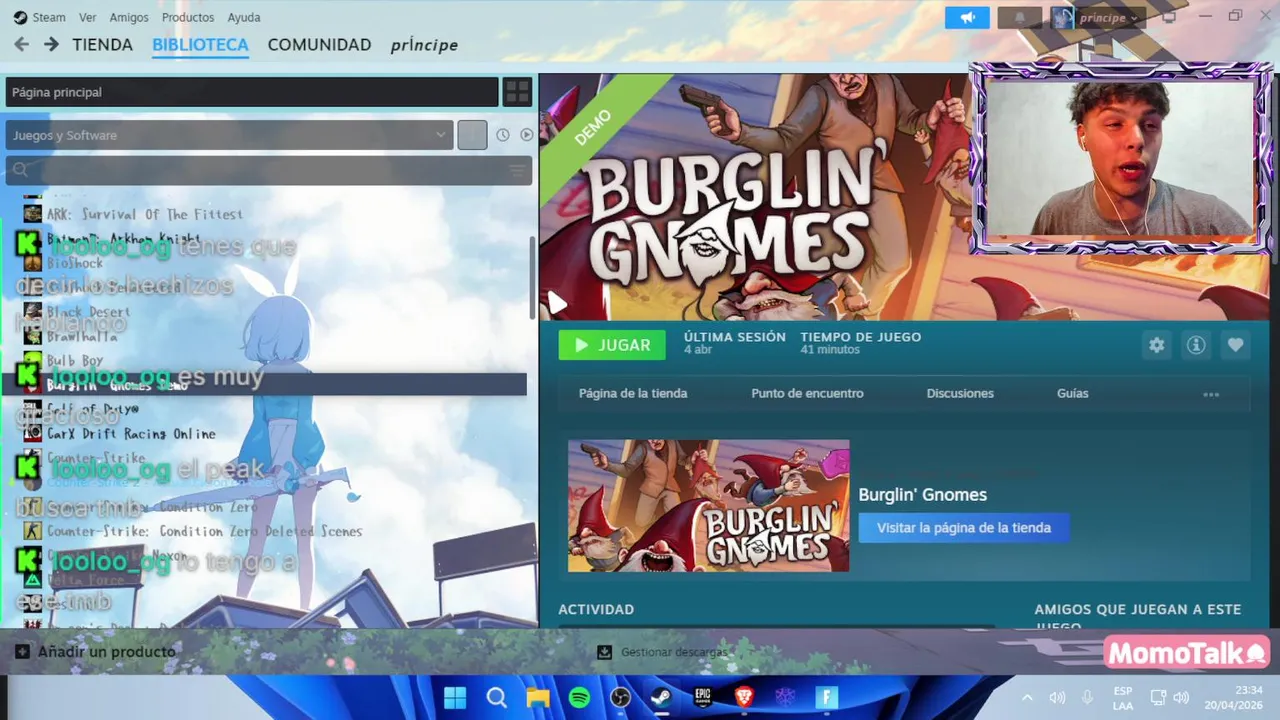Image resolution: width=1280 pixels, height=720 pixels.
Task: Go forward with the right arrow
Action: click(52, 45)
